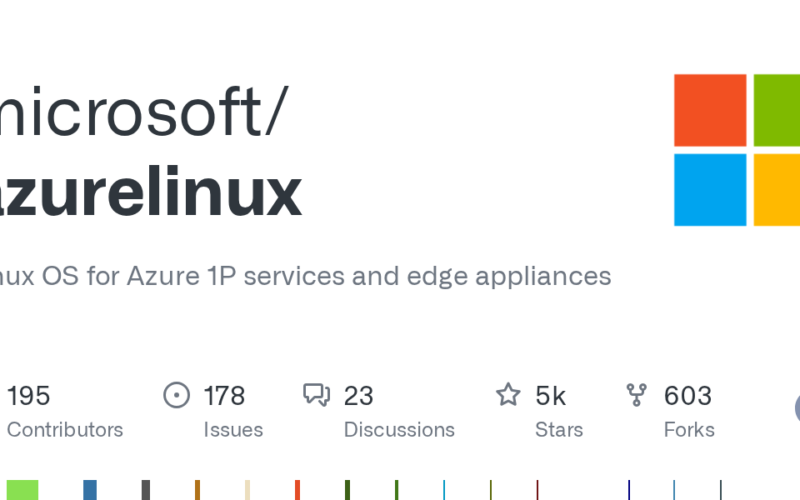Click the Microsoft logo blue square
The height and width of the screenshot is (500, 800).
pos(710,189)
